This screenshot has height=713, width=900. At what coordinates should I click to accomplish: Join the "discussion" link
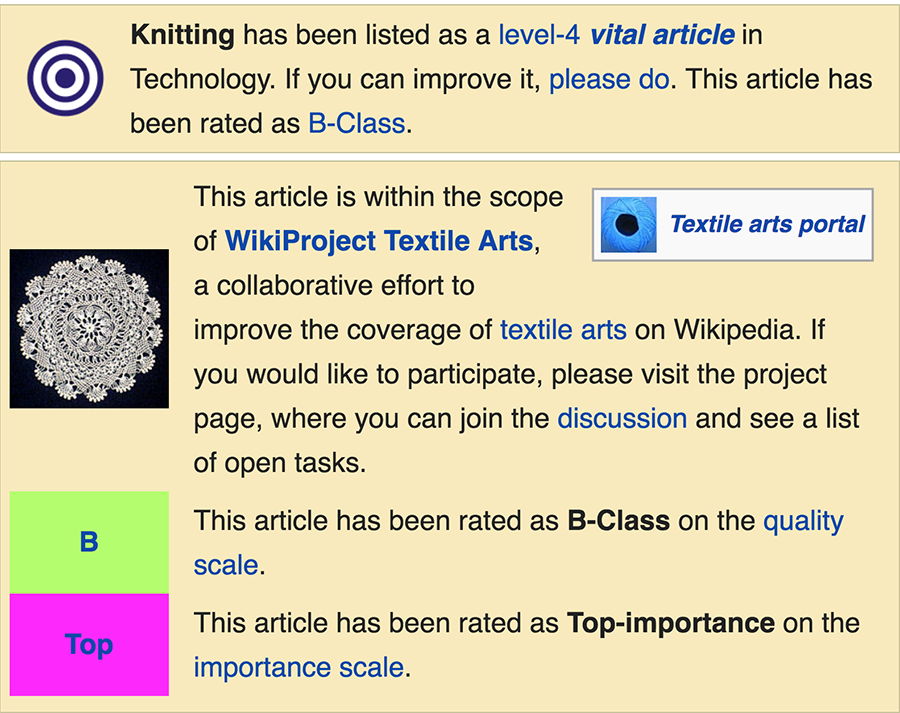(621, 417)
